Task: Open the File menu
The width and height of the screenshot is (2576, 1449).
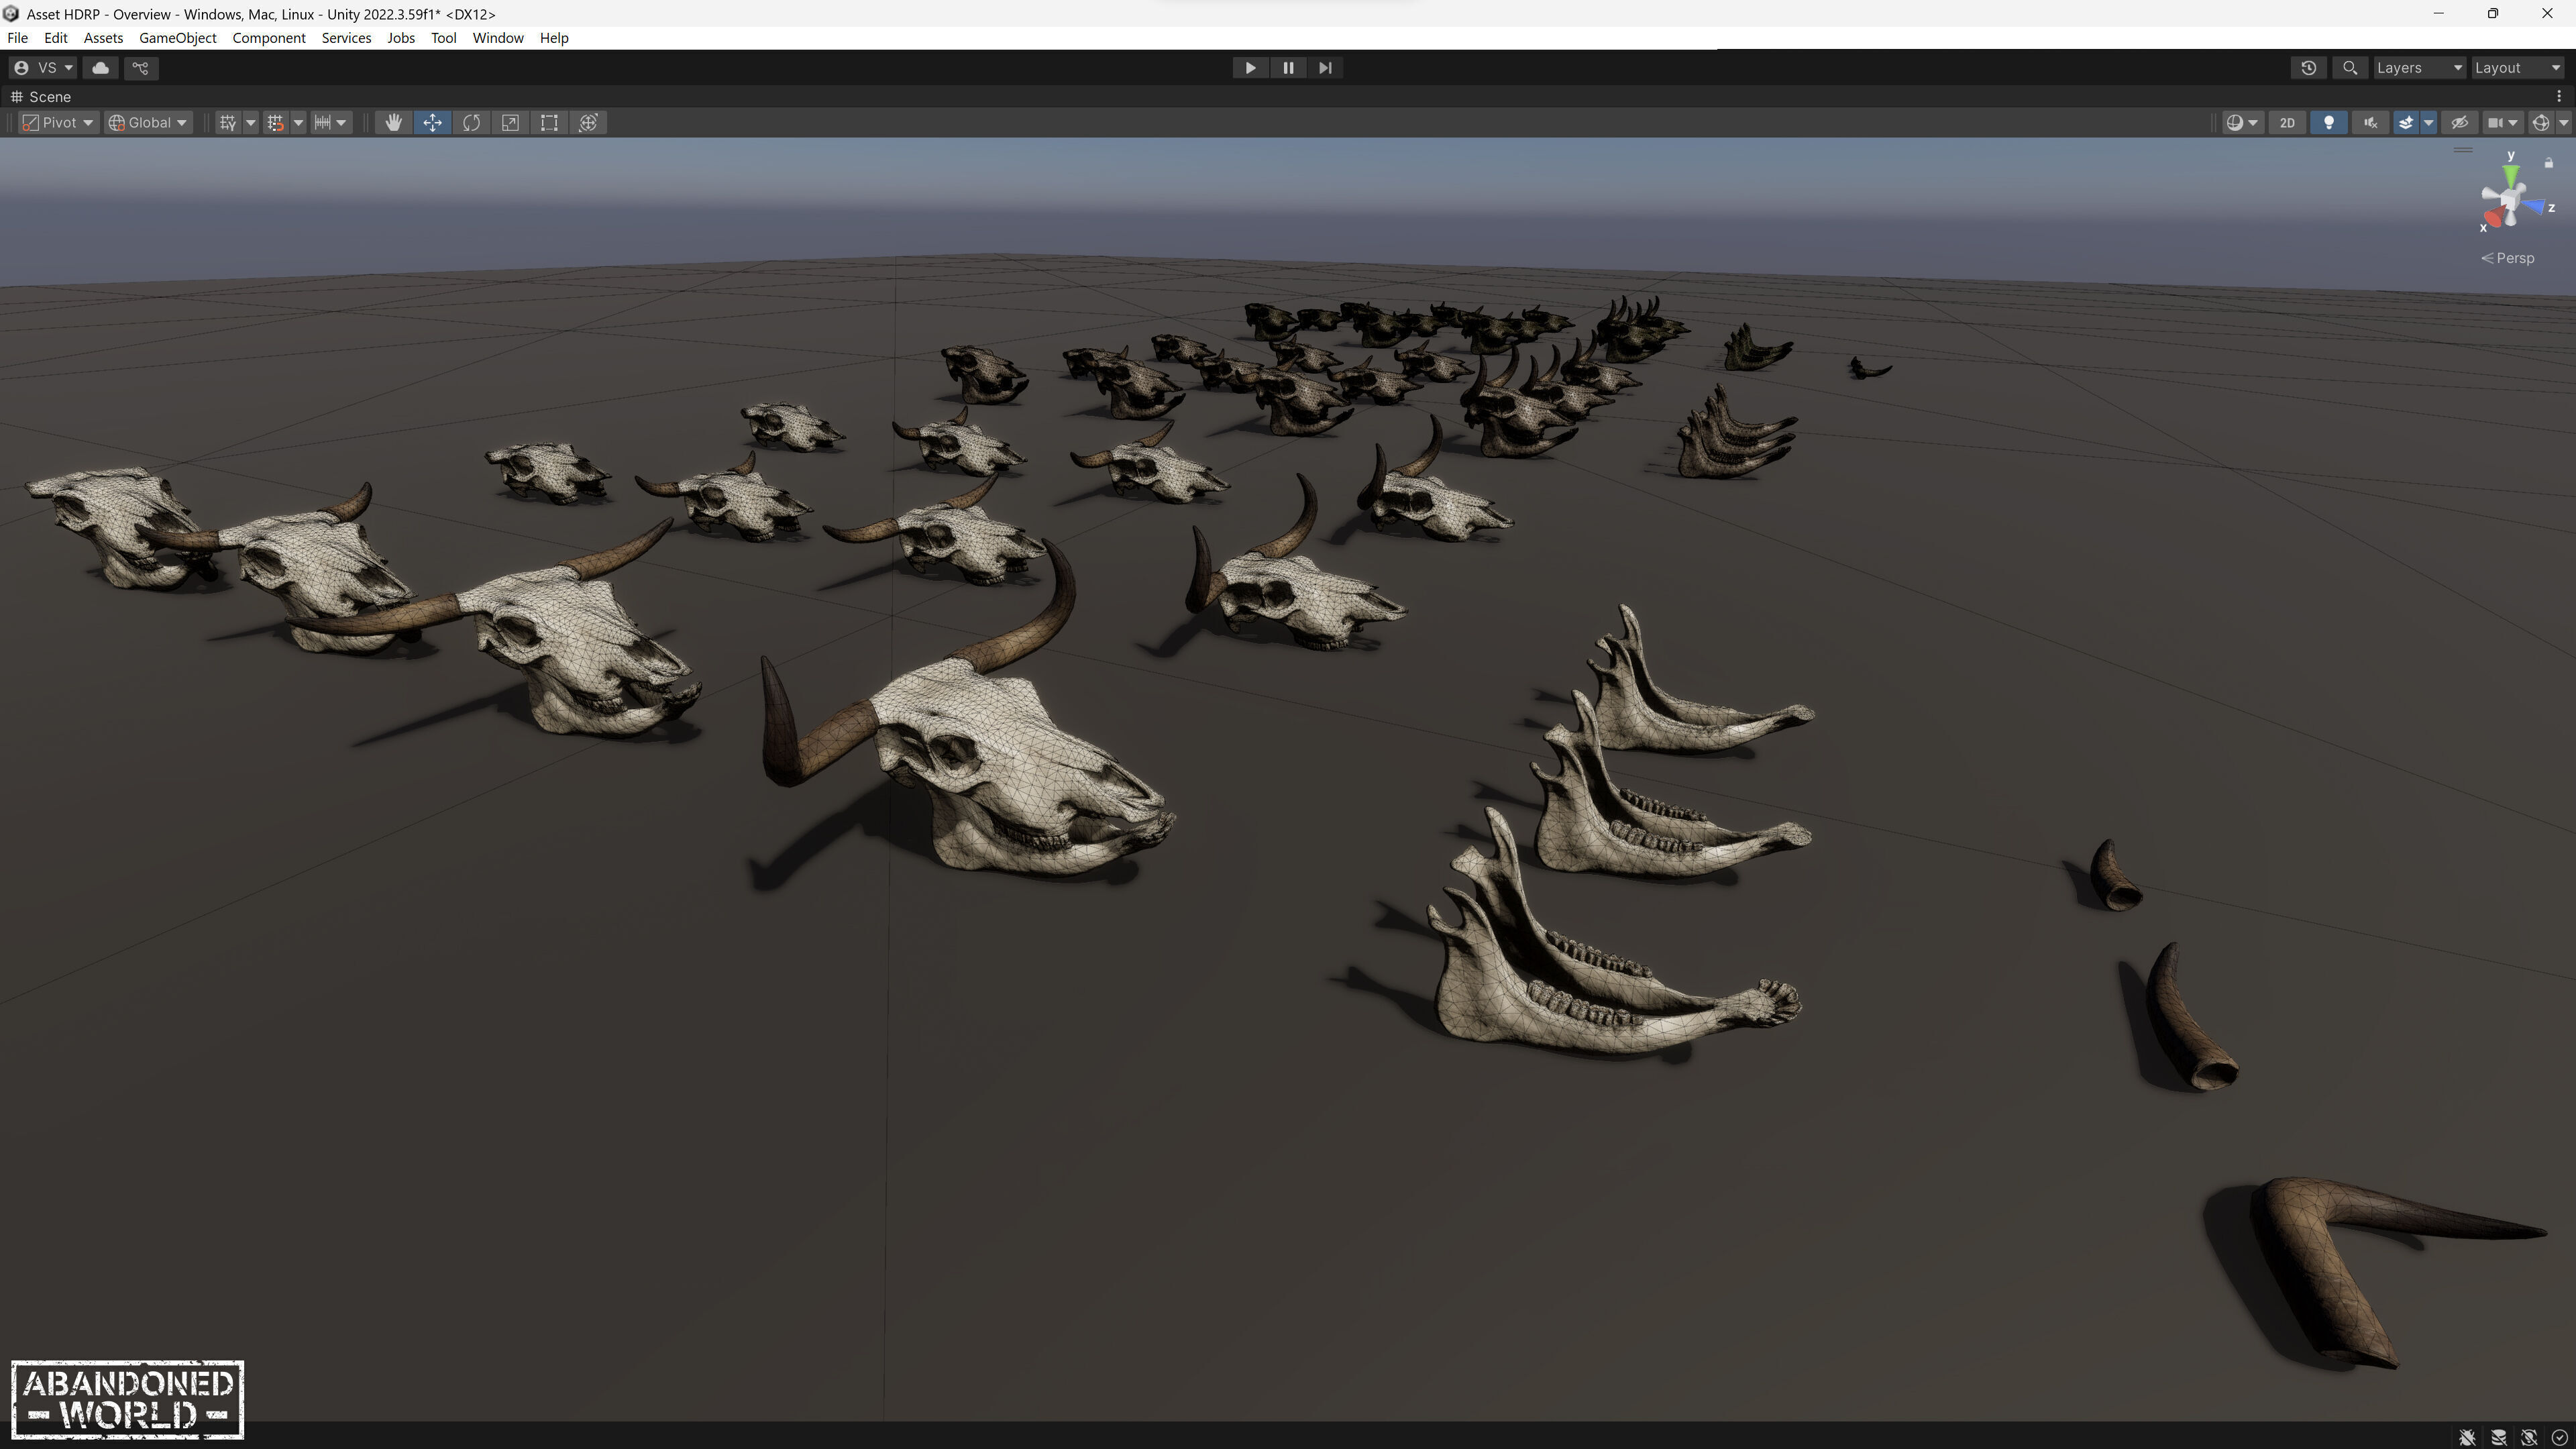Action: 17,38
